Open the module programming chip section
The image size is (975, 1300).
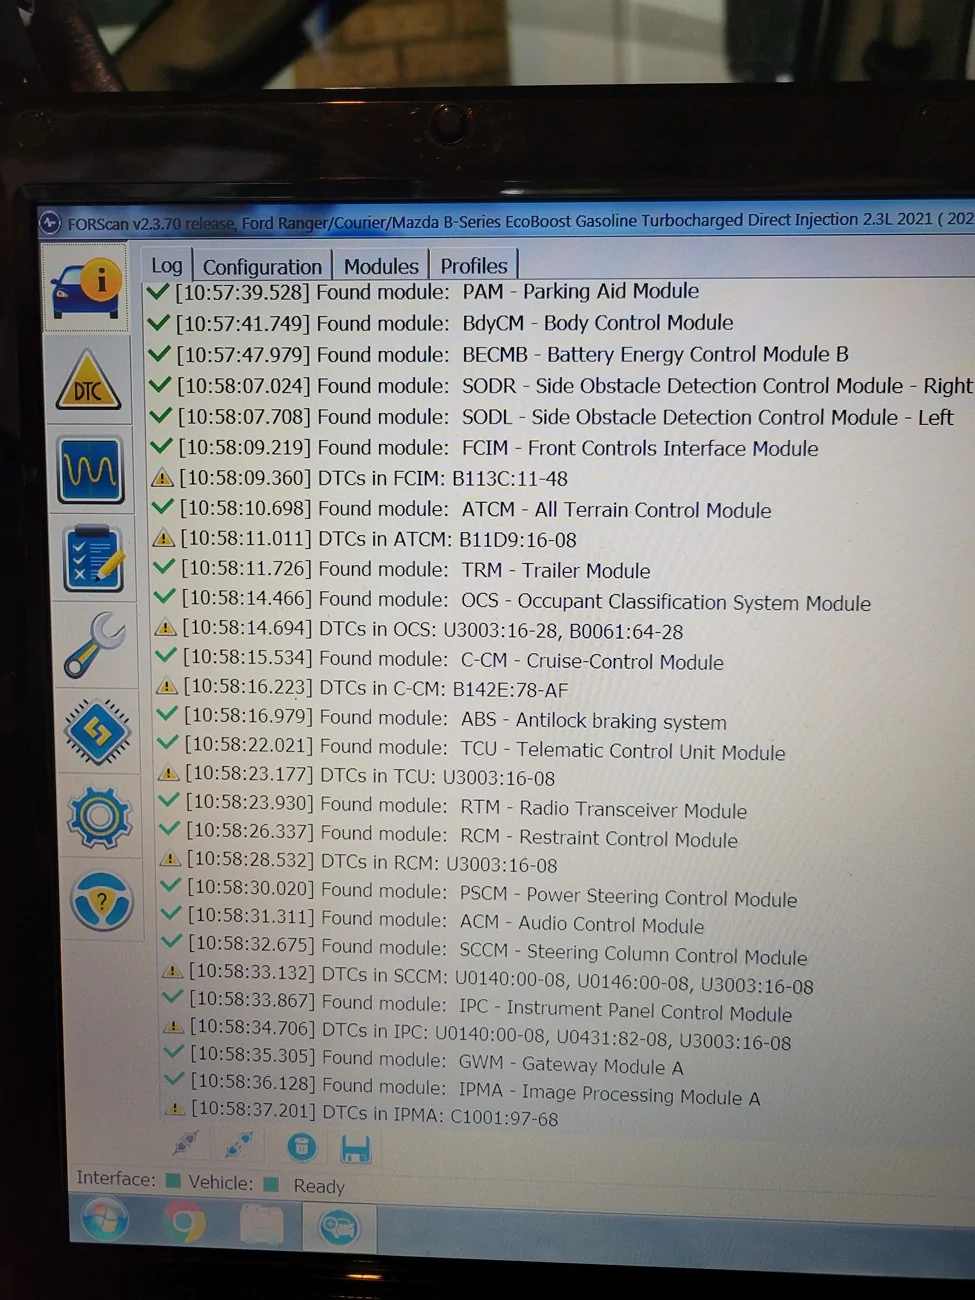pos(98,732)
